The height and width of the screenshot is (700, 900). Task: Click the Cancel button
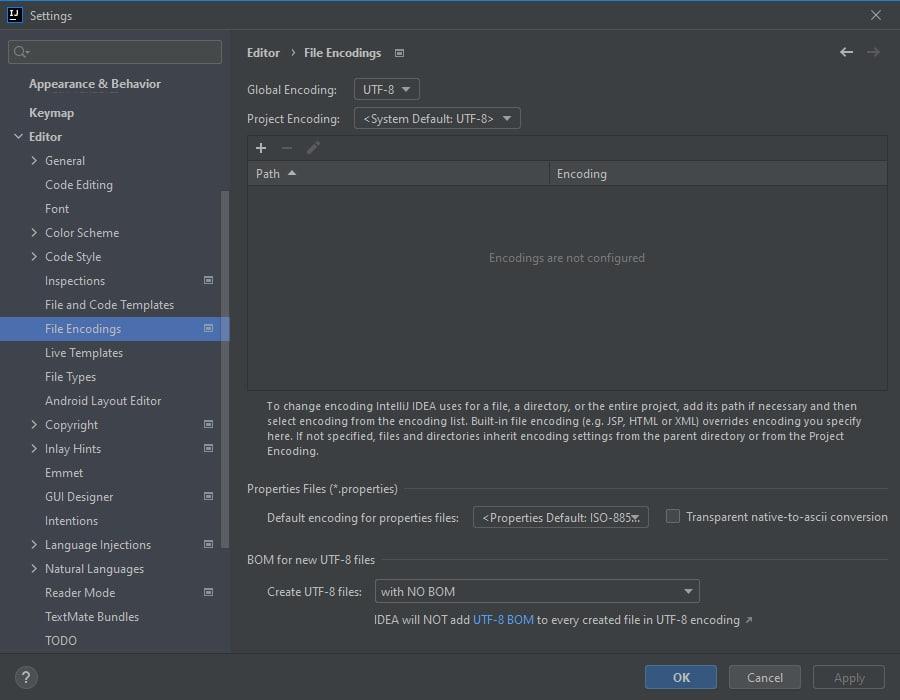point(765,678)
